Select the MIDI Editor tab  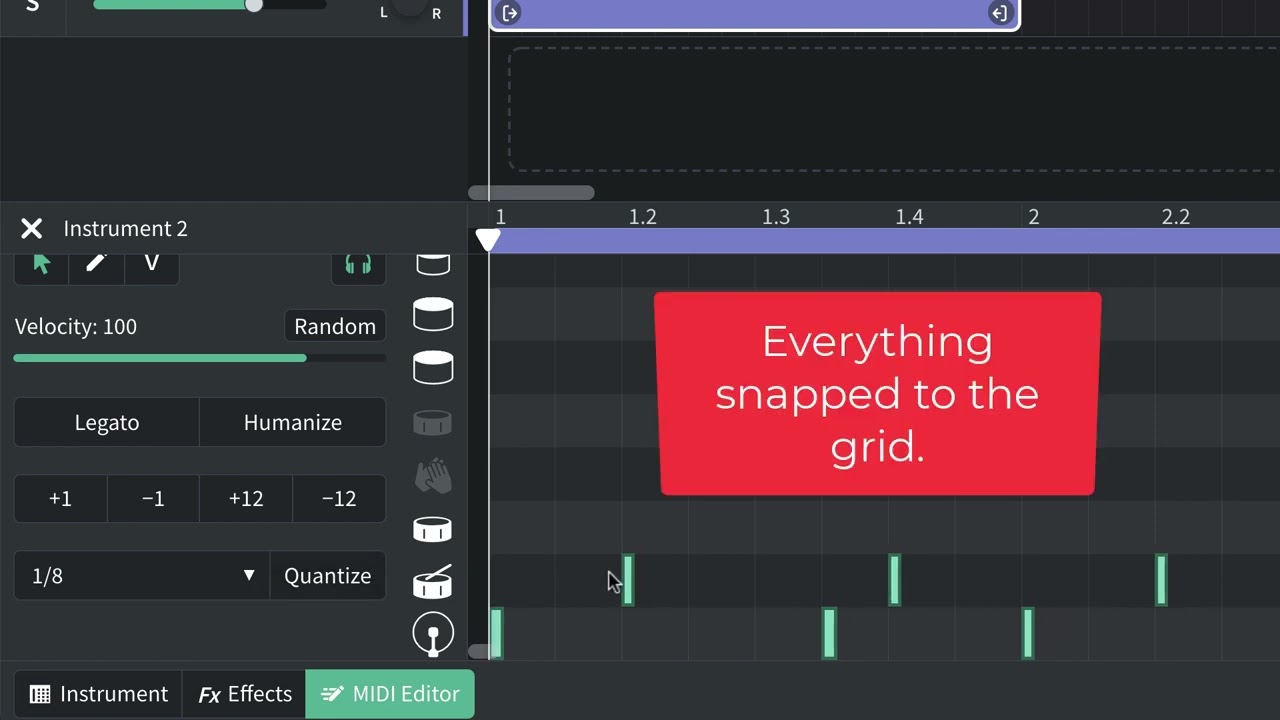(x=390, y=694)
